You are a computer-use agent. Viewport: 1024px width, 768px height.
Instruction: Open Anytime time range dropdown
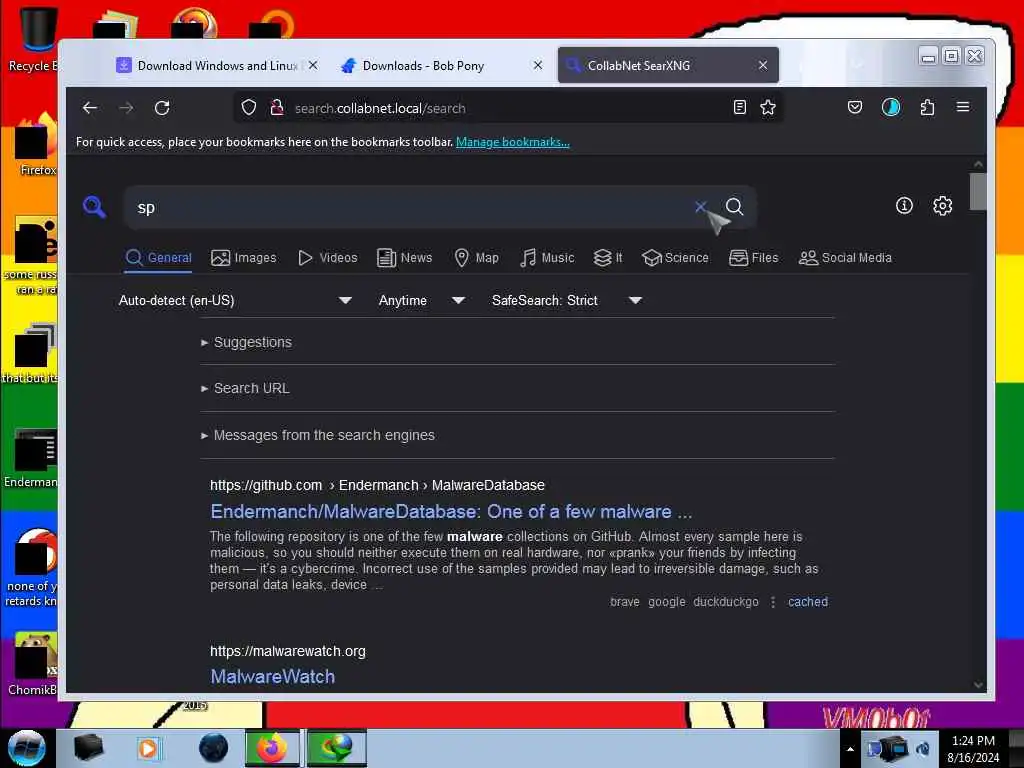(x=422, y=300)
